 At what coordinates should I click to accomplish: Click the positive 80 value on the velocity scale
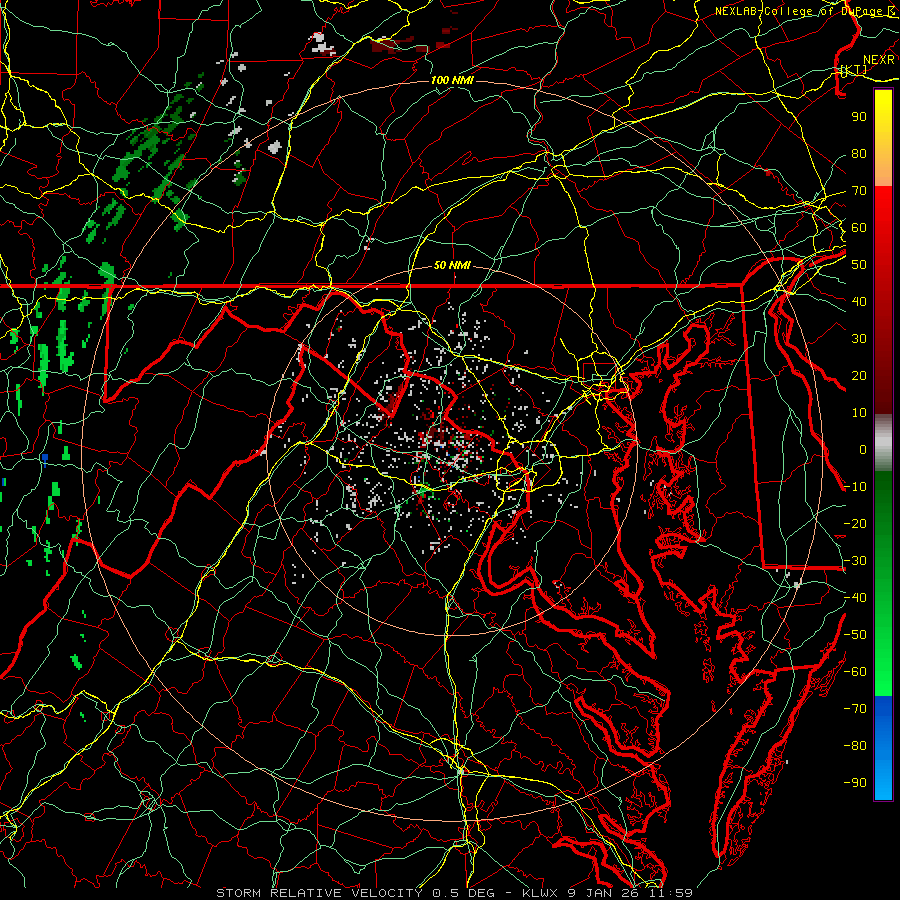[x=859, y=153]
